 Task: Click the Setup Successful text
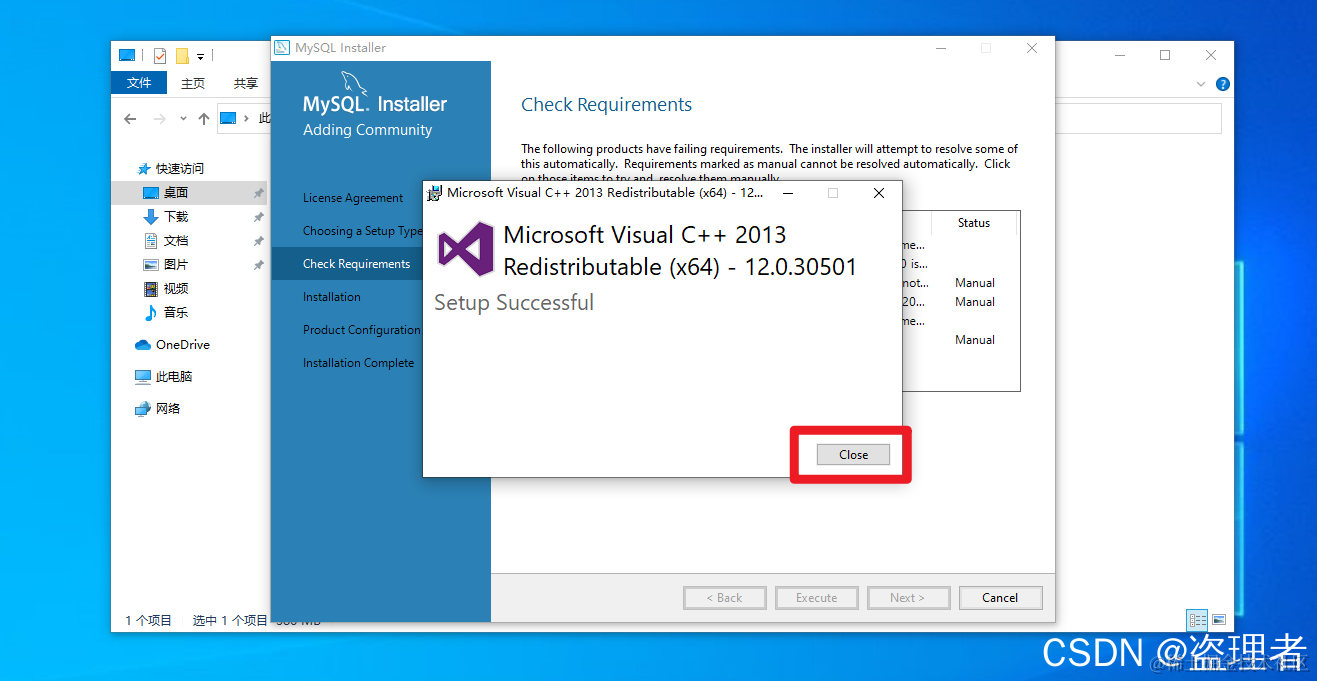pyautogui.click(x=514, y=302)
